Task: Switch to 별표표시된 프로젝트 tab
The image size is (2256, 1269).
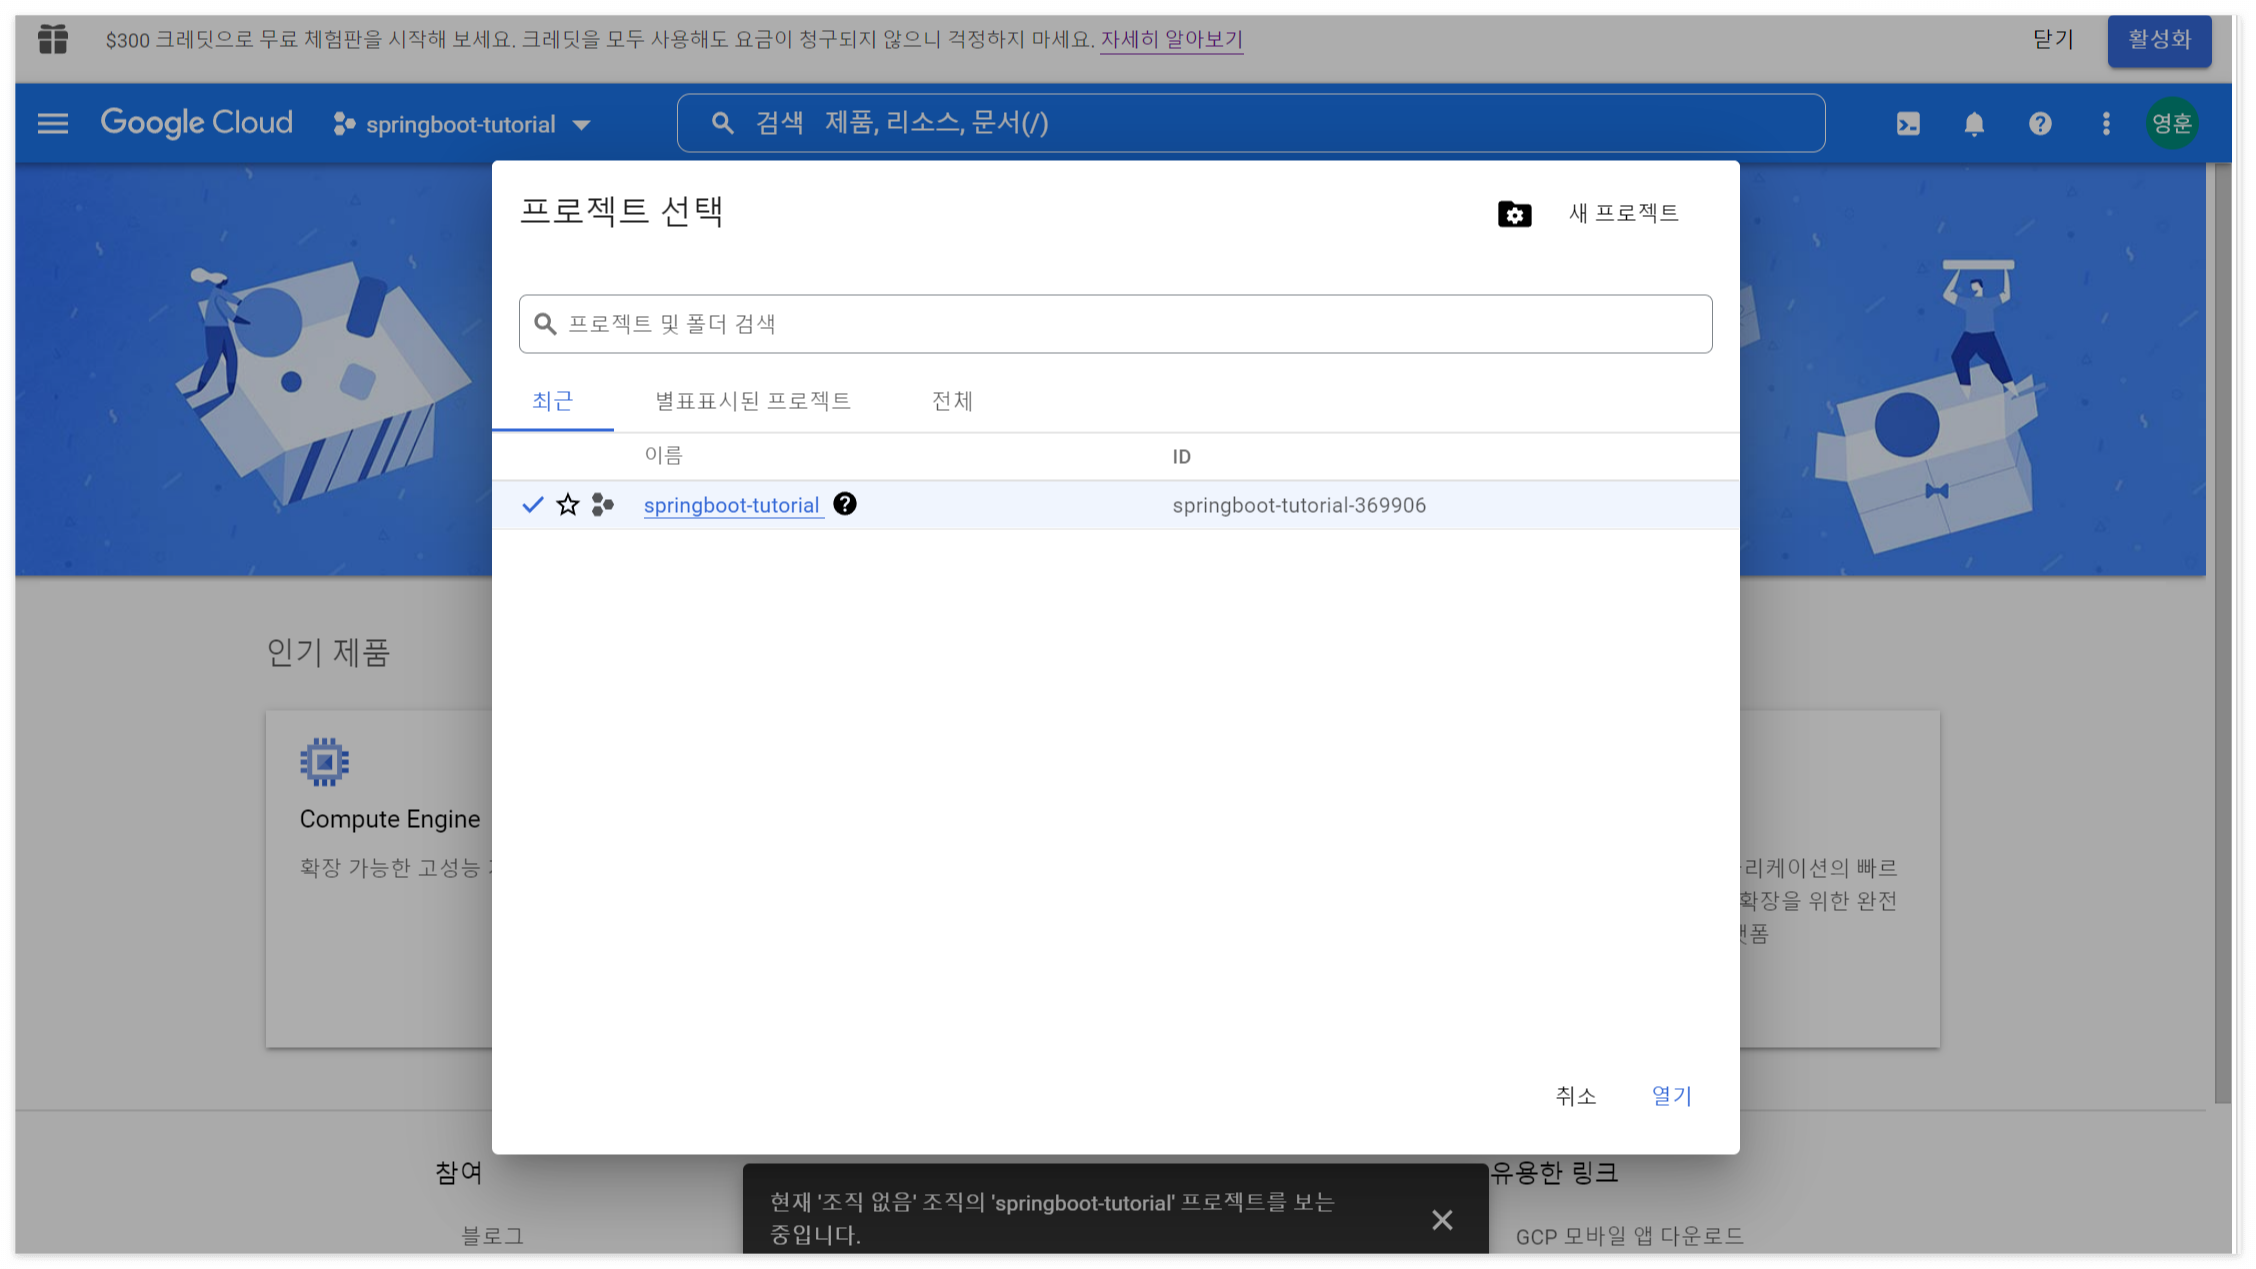Action: [x=752, y=401]
